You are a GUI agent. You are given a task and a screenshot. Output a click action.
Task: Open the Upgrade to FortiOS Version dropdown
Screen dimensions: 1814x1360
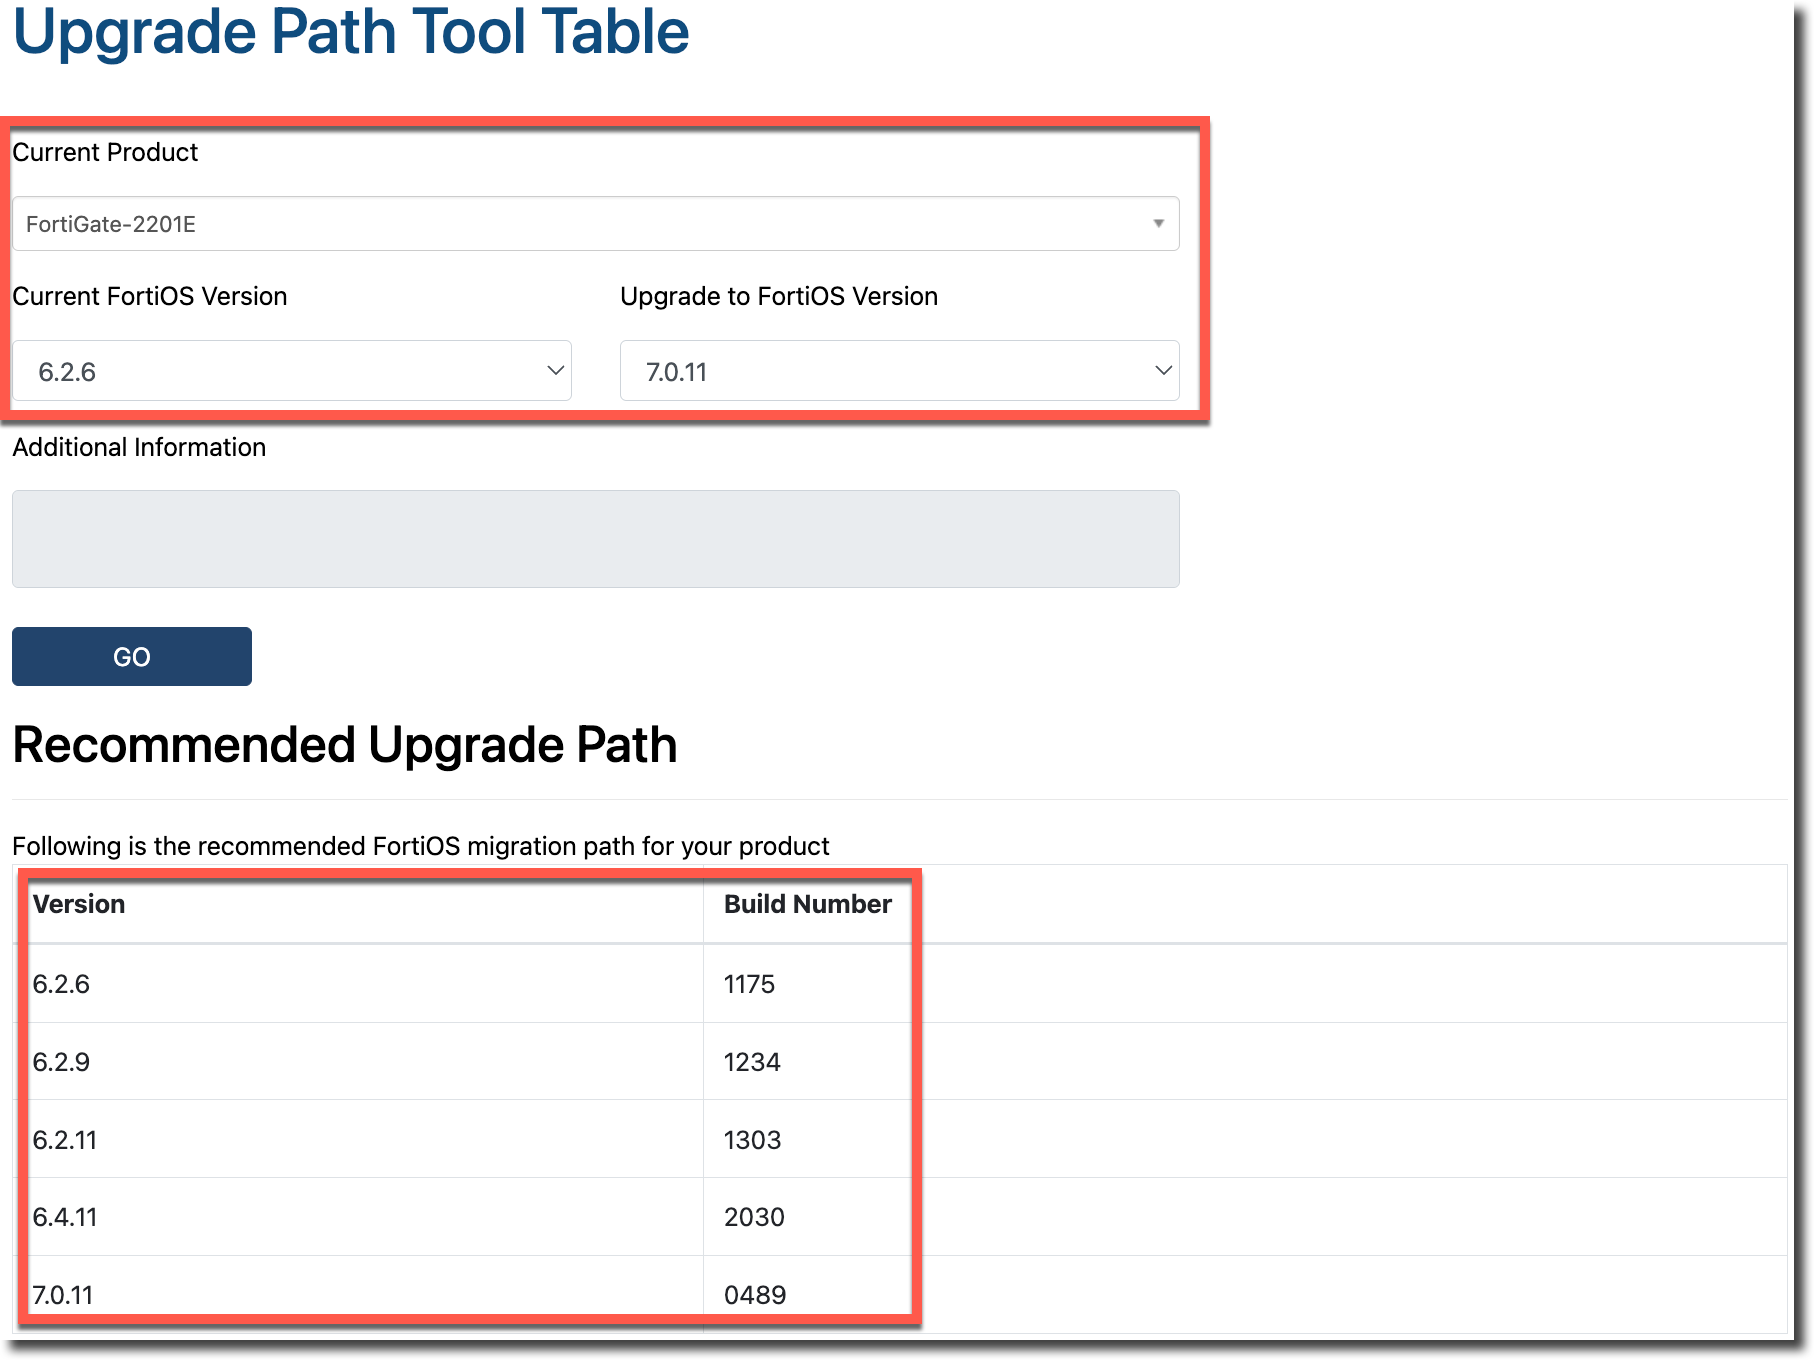(x=898, y=371)
